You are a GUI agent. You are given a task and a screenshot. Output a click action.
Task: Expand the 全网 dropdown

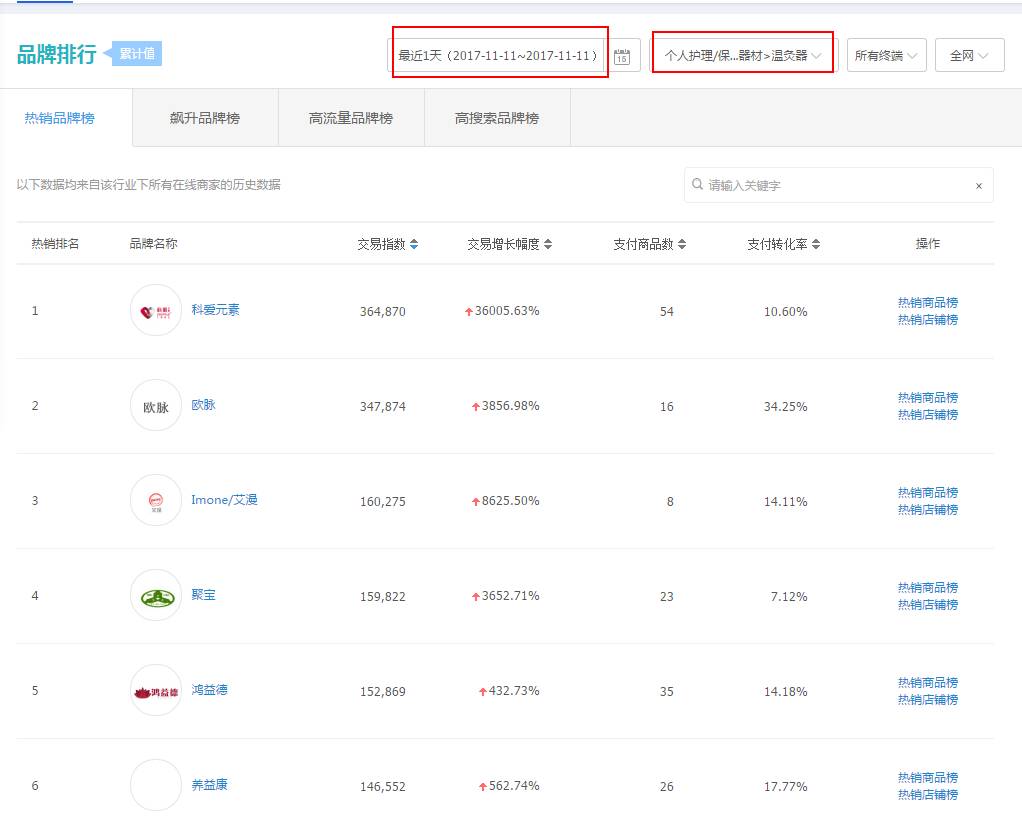pos(969,56)
